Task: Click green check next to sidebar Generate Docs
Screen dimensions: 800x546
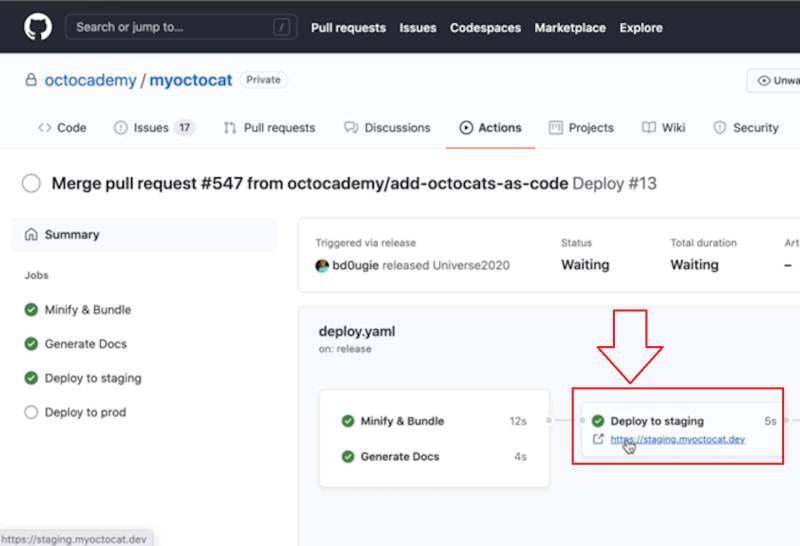Action: click(31, 344)
